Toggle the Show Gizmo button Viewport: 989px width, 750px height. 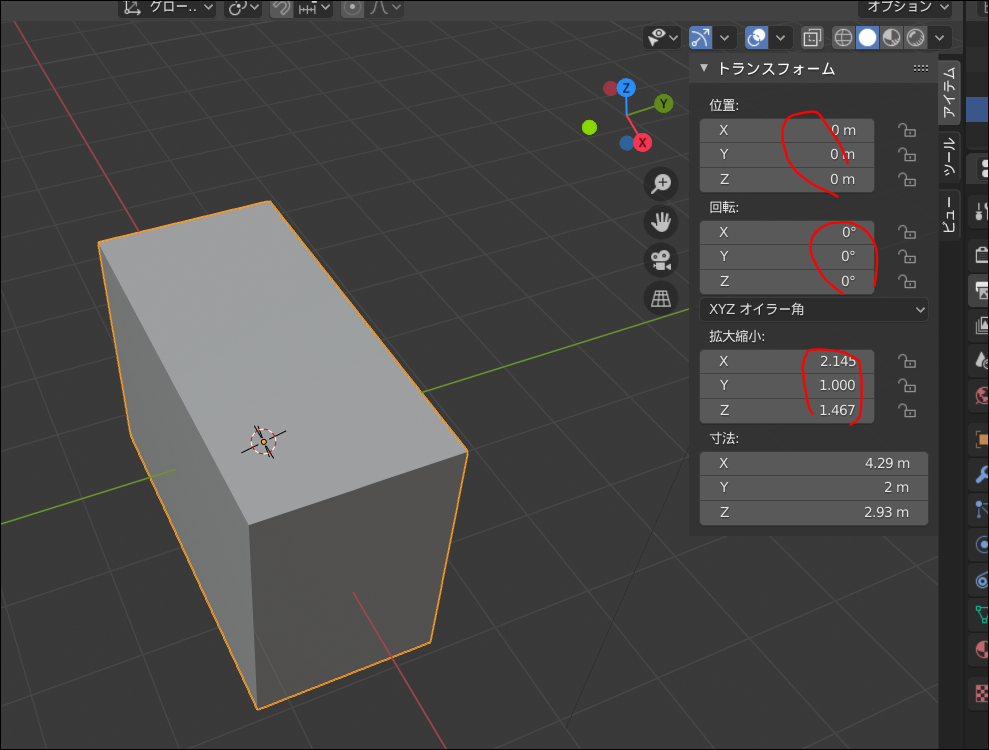click(x=700, y=38)
